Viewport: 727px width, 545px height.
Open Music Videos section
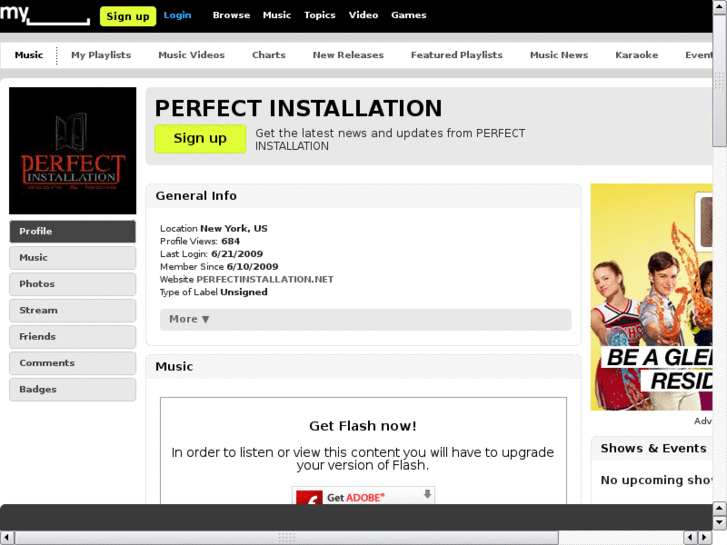(x=191, y=55)
